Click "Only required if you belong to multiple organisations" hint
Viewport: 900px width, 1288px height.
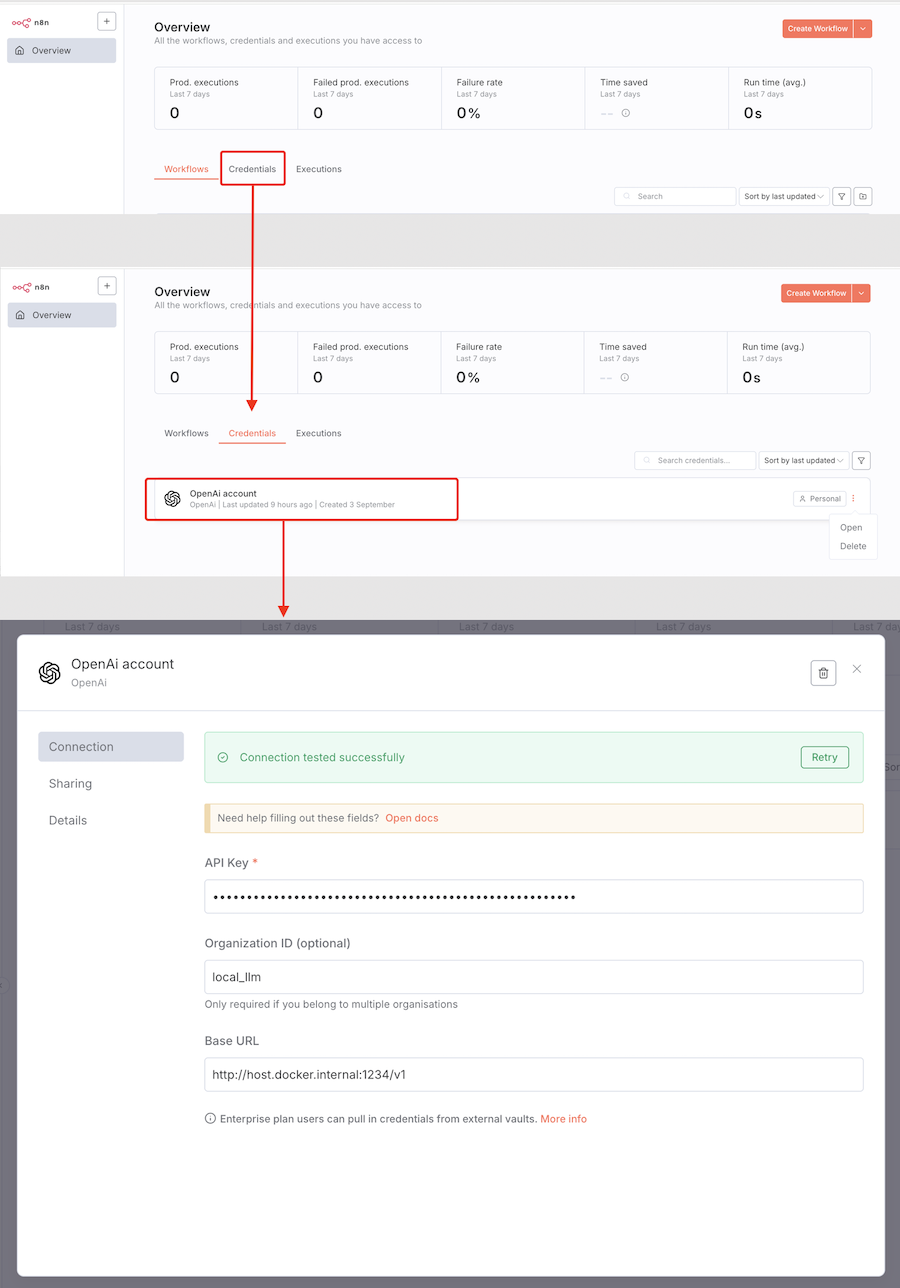coord(331,1004)
